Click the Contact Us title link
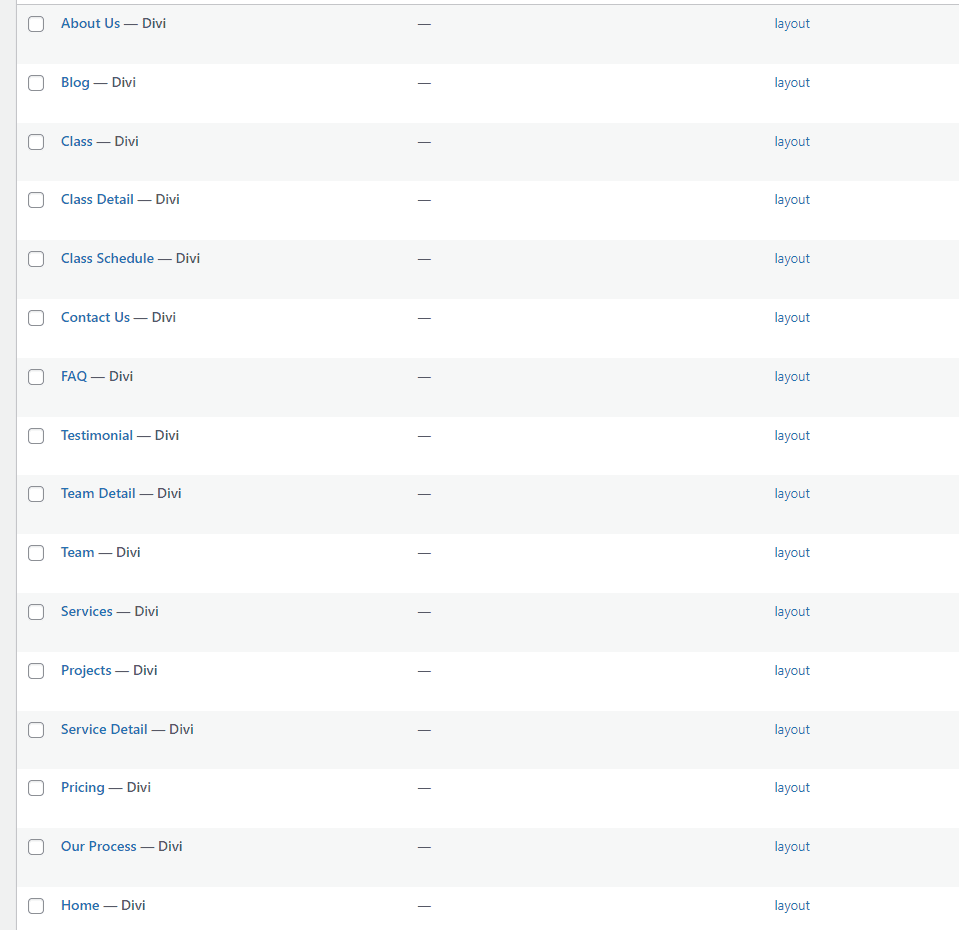The width and height of the screenshot is (959, 930). point(95,317)
